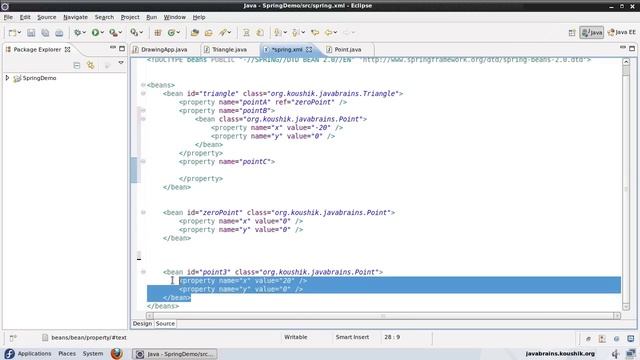This screenshot has height=360, width=640.
Task: Click the Save All toolbar icon
Action: [45, 33]
